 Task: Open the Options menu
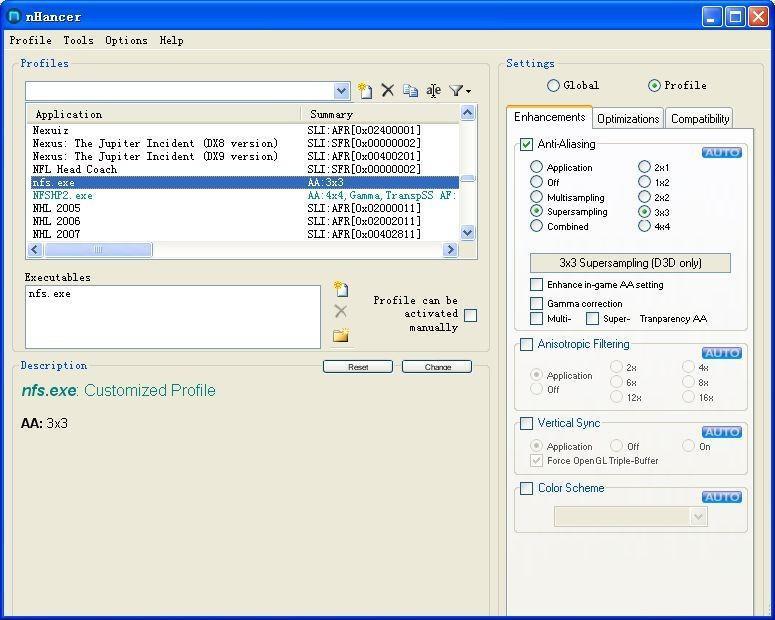coord(127,41)
